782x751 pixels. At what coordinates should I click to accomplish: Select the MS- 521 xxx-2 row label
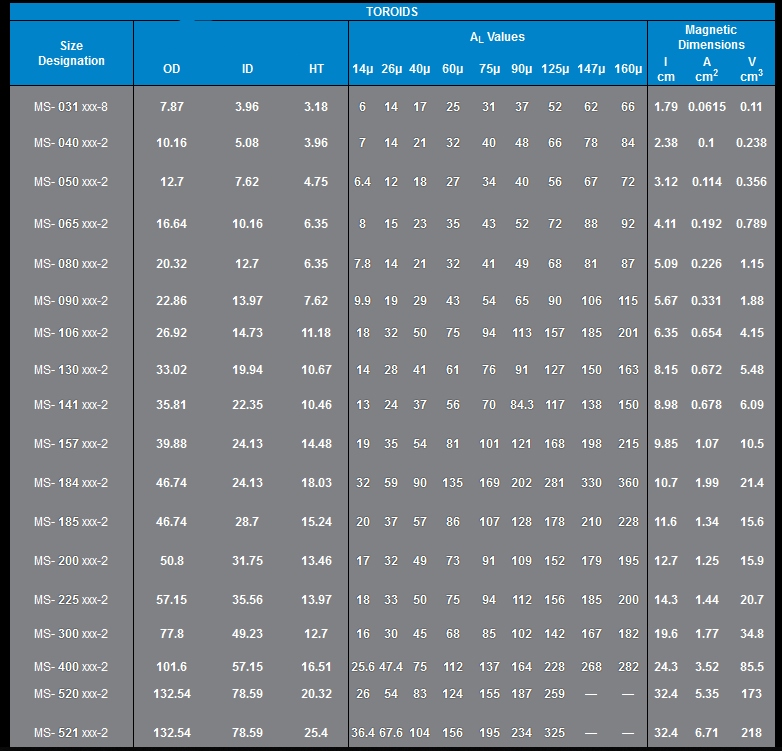pyautogui.click(x=71, y=733)
